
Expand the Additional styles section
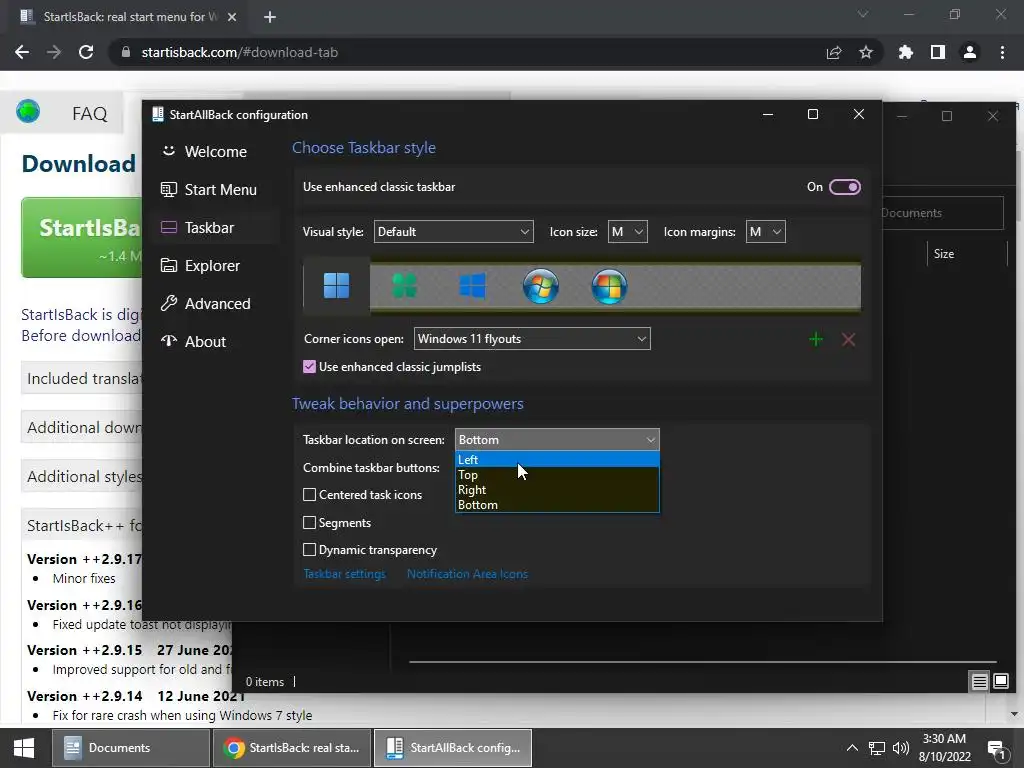pyautogui.click(x=82, y=477)
